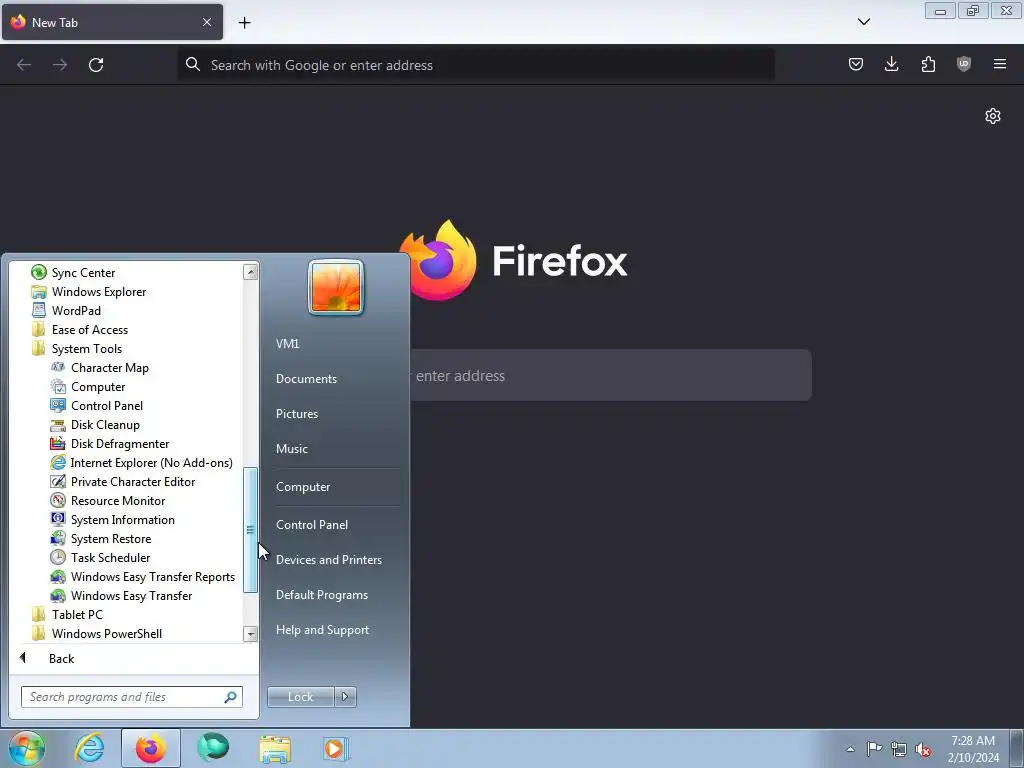Open the file explorer taskbar icon
Viewport: 1024px width, 768px height.
click(275, 748)
